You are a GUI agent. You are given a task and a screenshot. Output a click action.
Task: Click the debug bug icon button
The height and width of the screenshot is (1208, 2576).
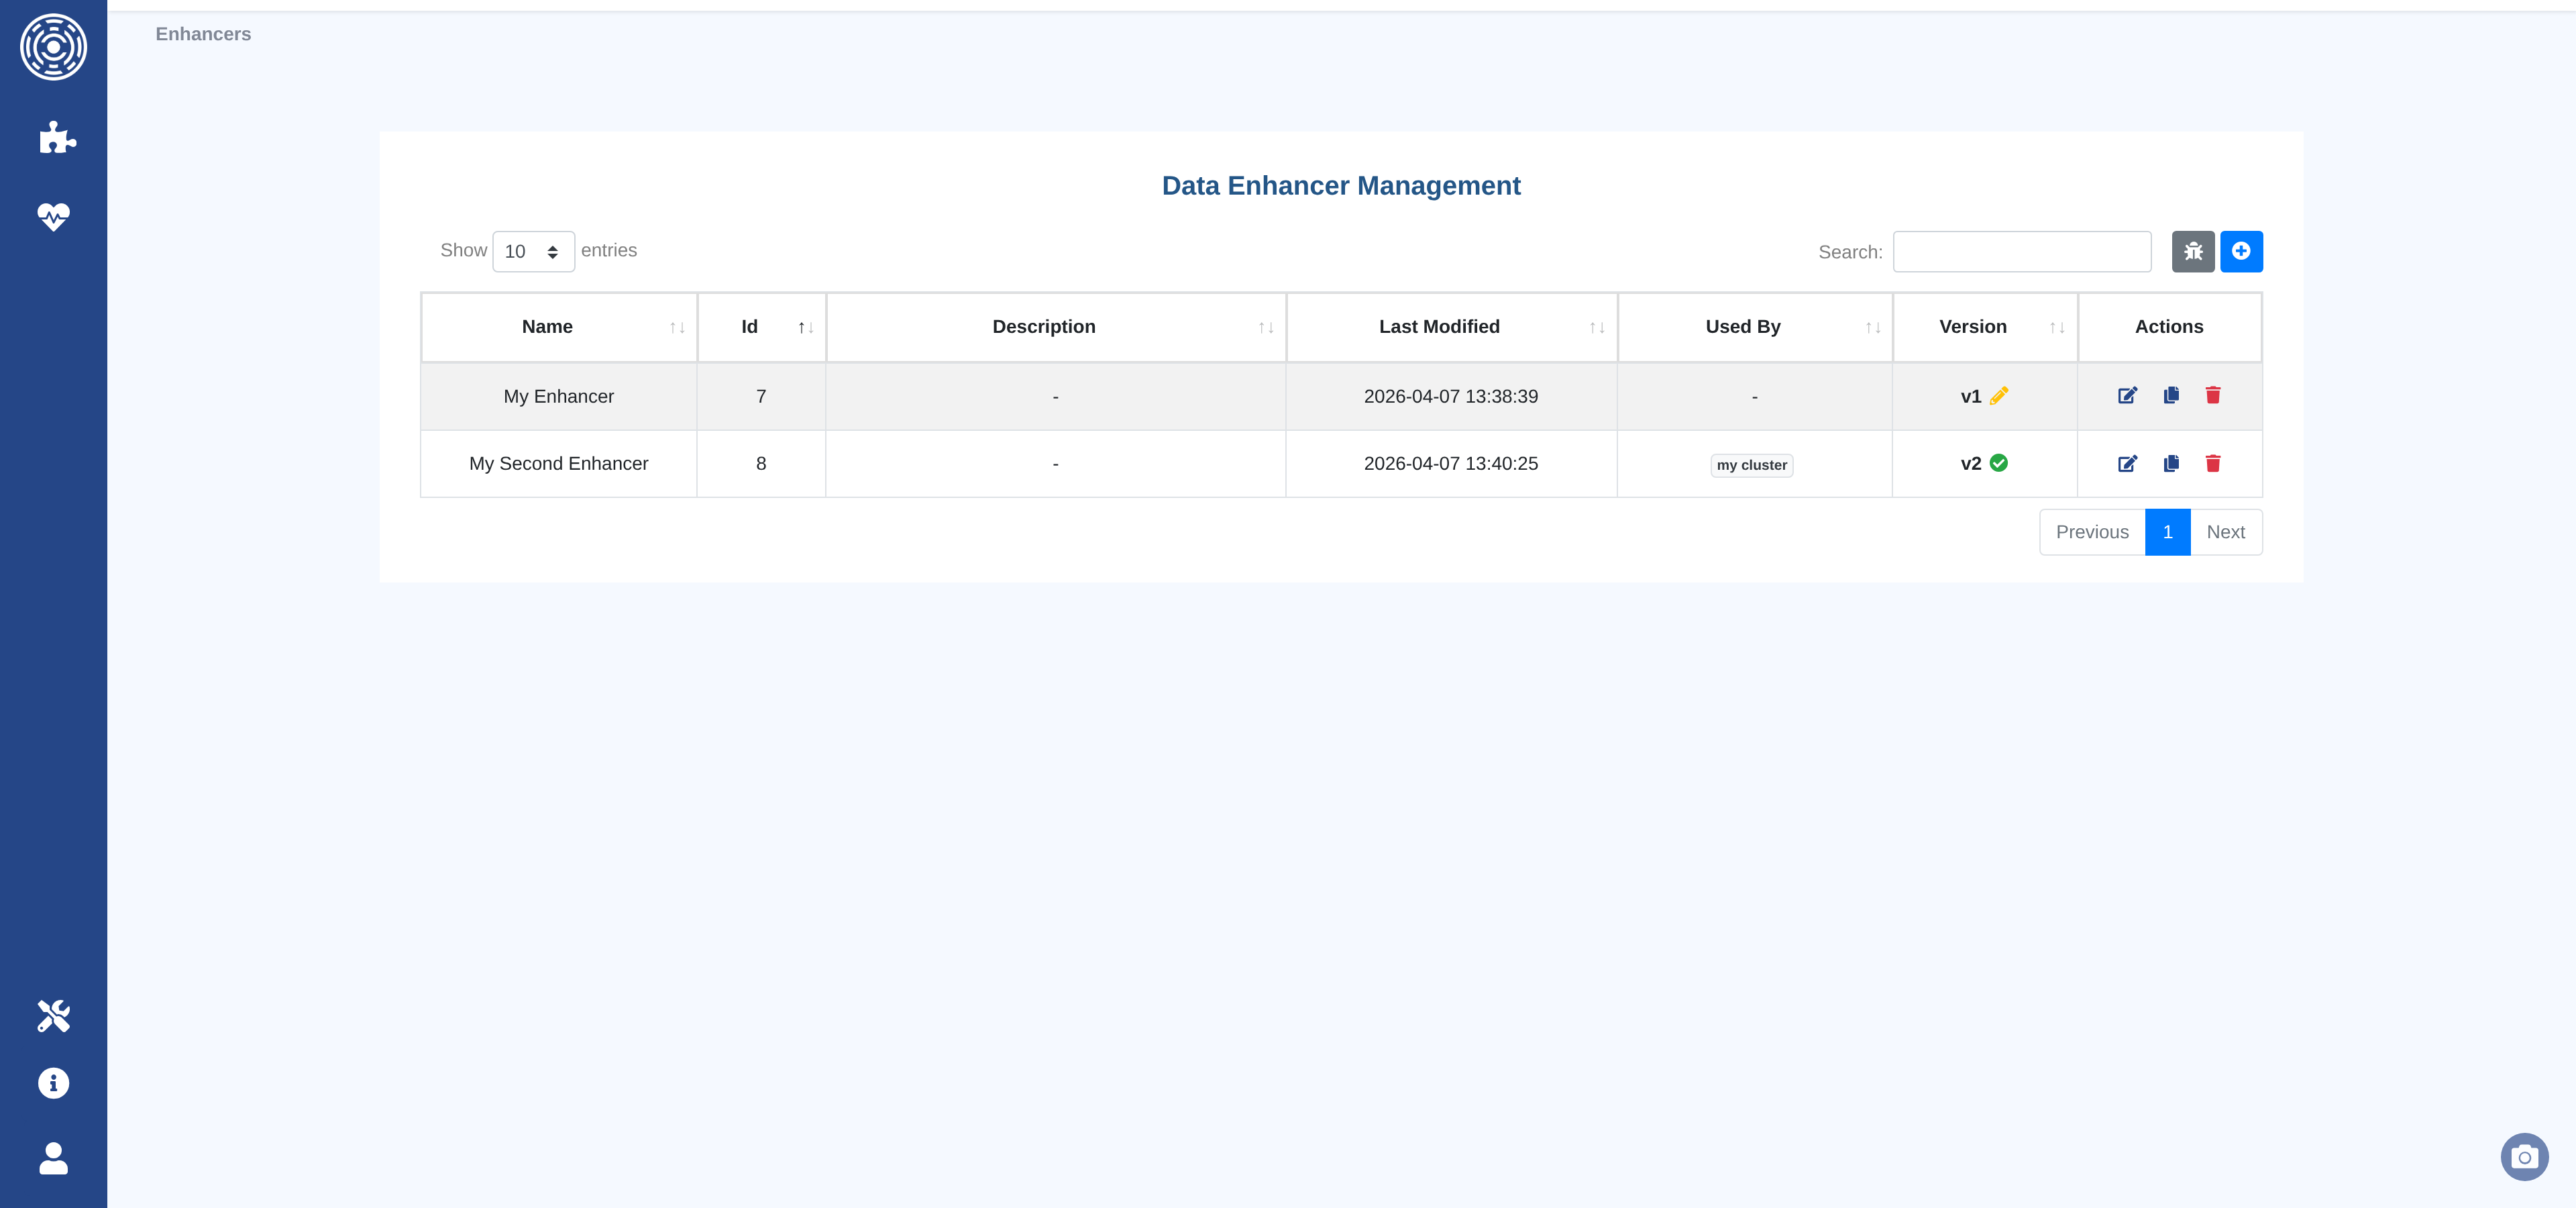click(x=2192, y=251)
